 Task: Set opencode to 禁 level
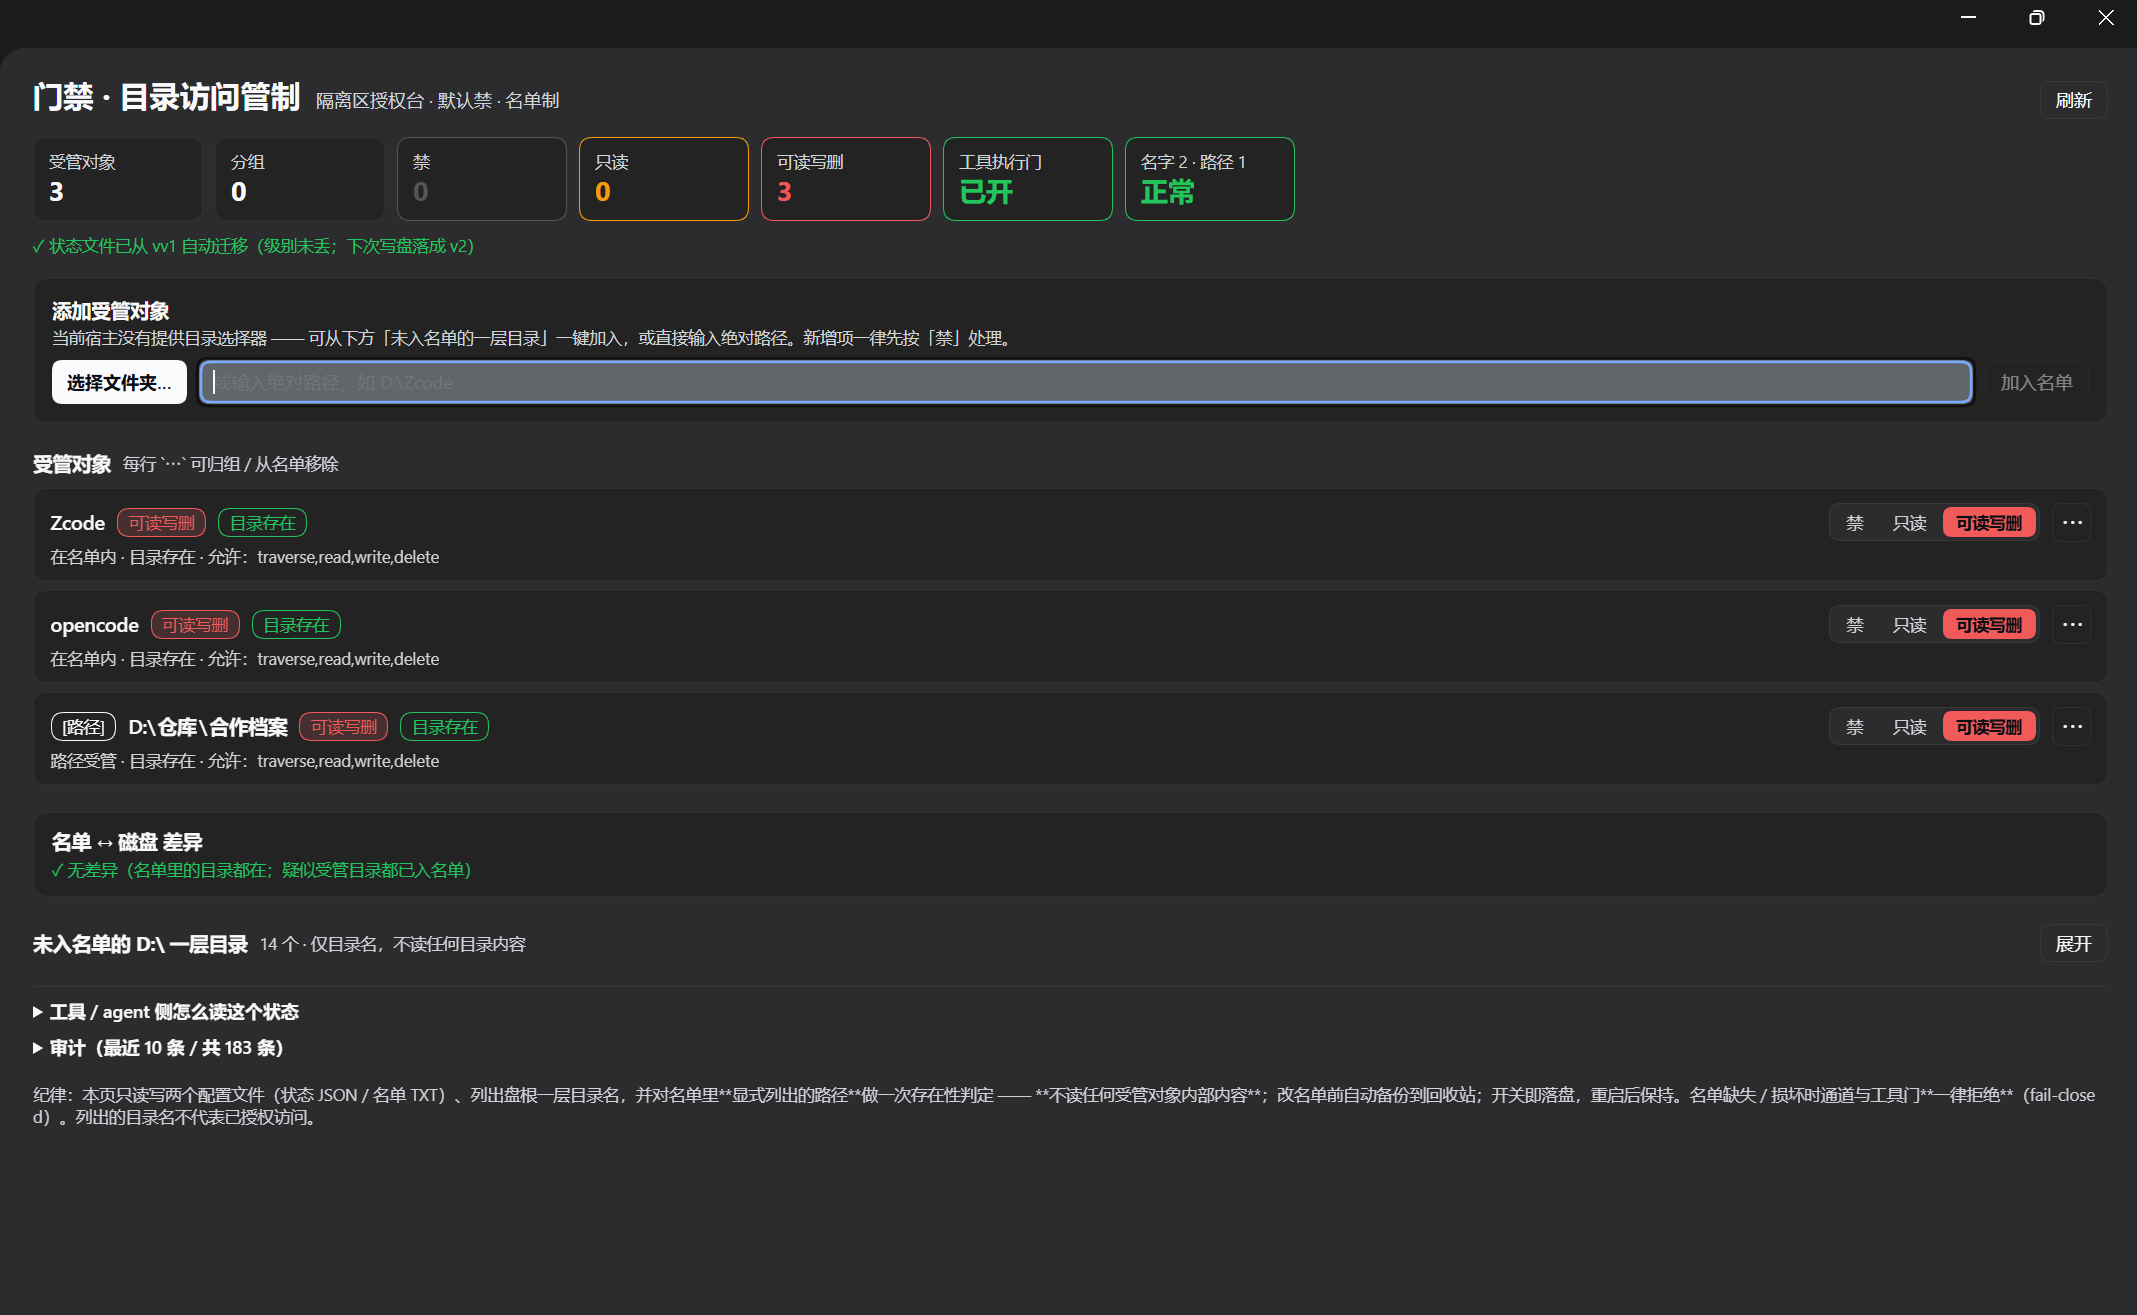[1855, 625]
